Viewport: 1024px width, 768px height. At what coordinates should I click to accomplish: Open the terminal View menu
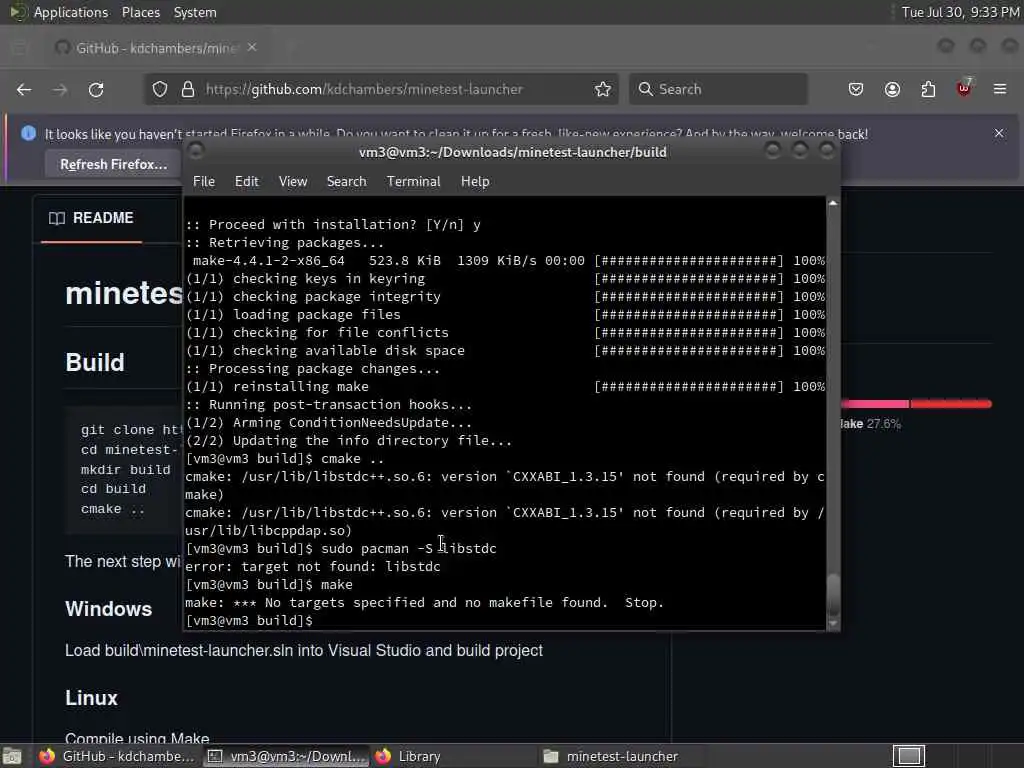[x=293, y=182]
